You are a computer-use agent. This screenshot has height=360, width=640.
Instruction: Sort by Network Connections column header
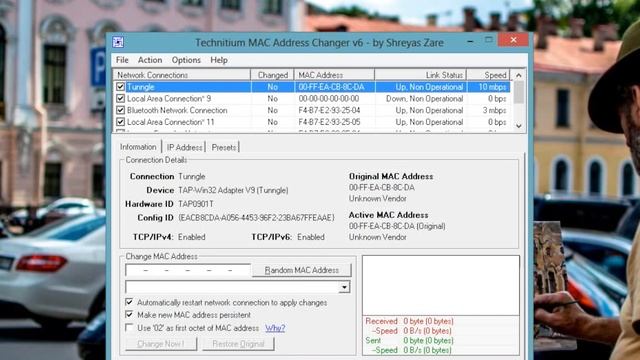(182, 75)
